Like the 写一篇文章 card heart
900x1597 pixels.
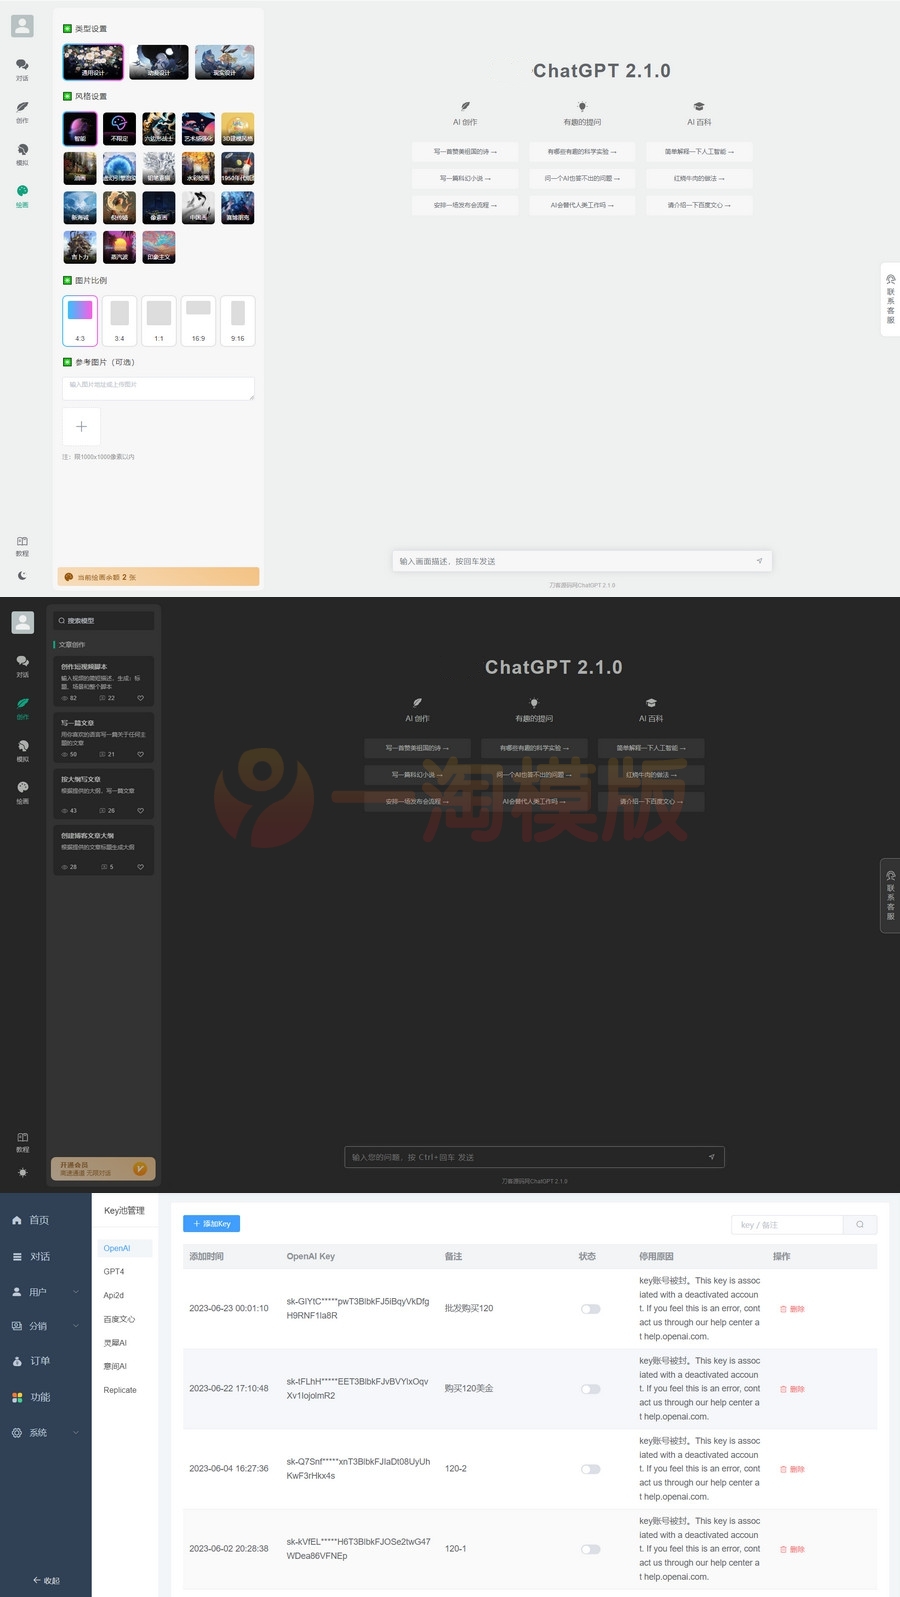[140, 754]
